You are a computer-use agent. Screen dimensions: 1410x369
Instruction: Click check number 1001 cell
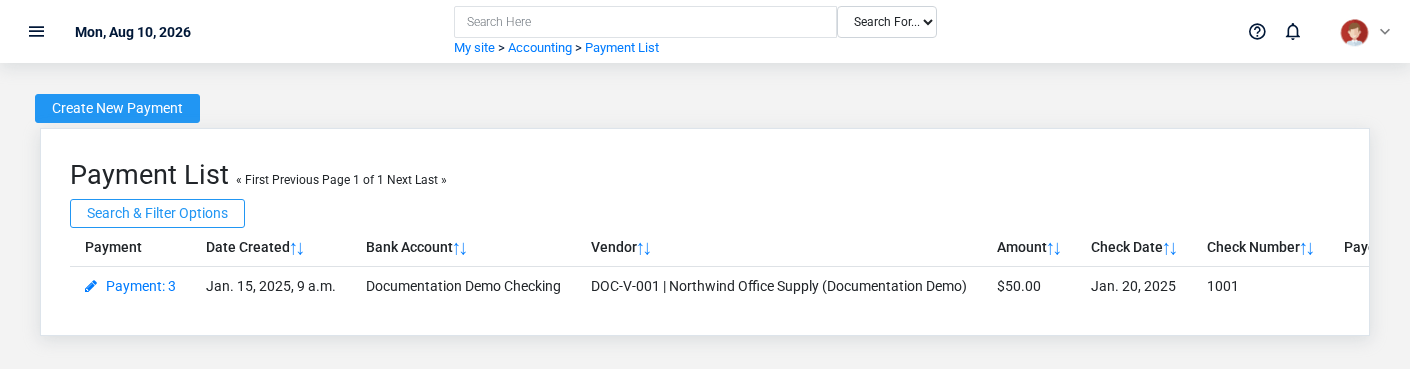tap(1223, 286)
